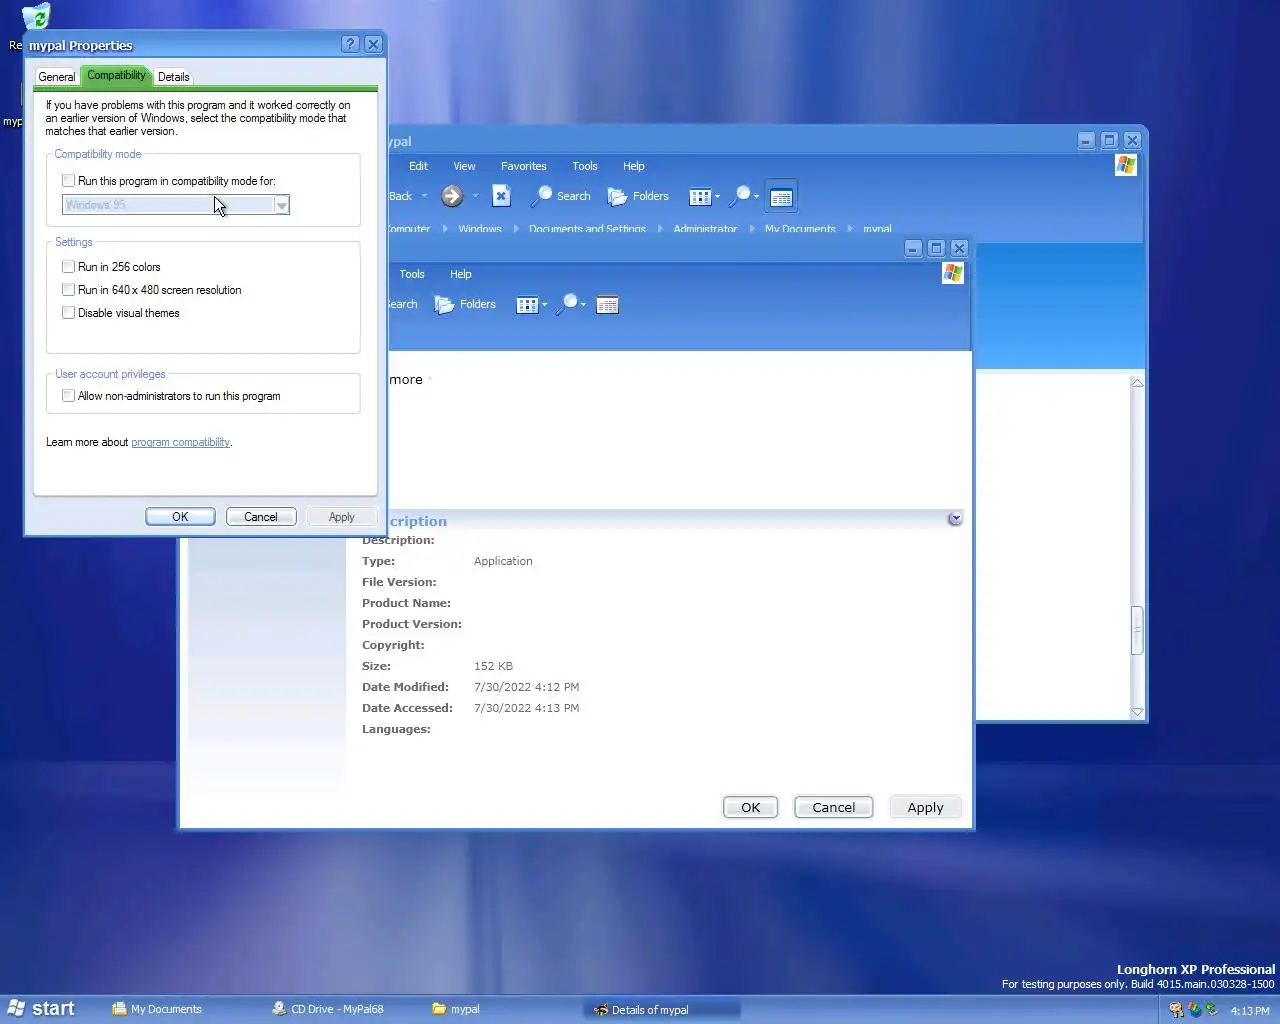Screen dimensions: 1280x1024
Task: Click the 152 KB size value
Action: [x=493, y=666]
